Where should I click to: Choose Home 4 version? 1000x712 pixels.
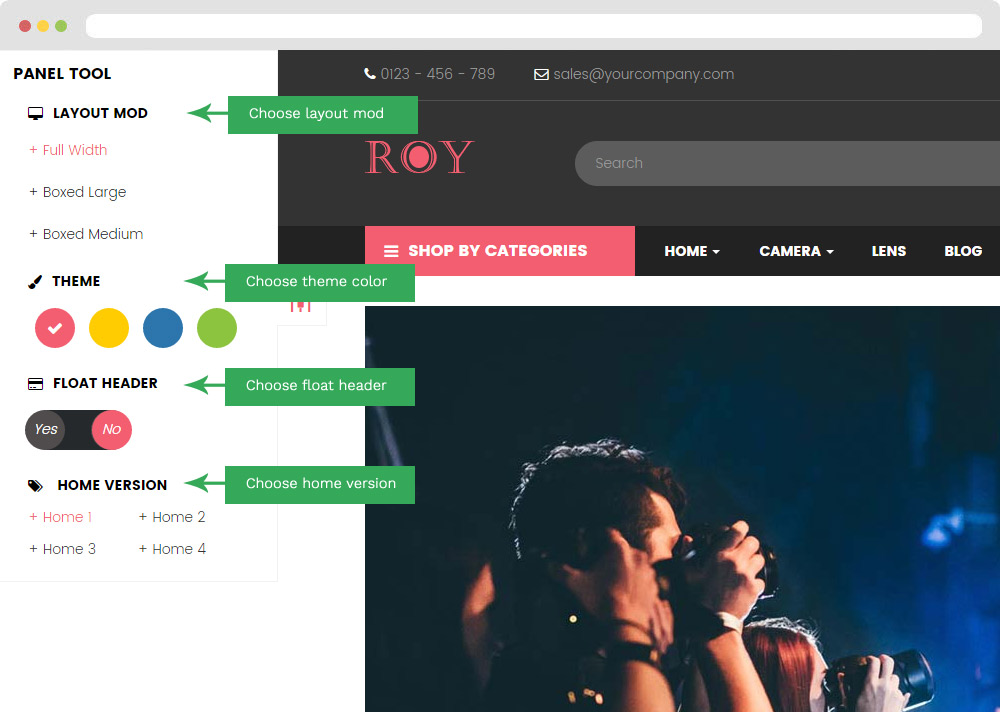172,549
